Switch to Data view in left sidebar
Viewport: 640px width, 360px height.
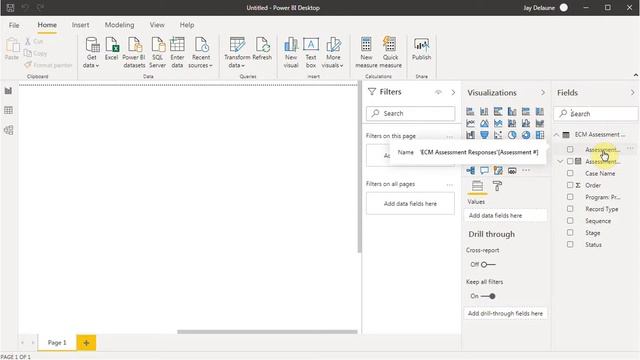[8, 110]
